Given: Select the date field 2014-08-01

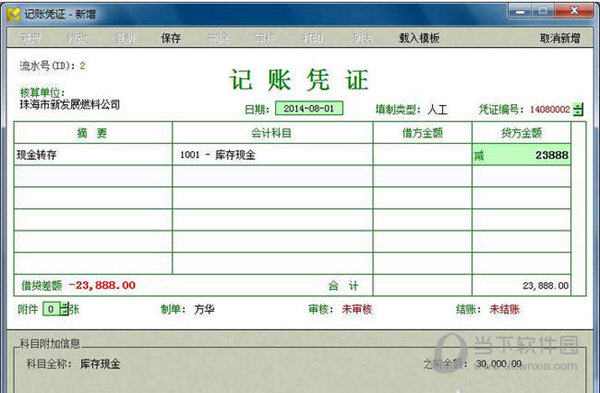Looking at the screenshot, I should (x=309, y=108).
